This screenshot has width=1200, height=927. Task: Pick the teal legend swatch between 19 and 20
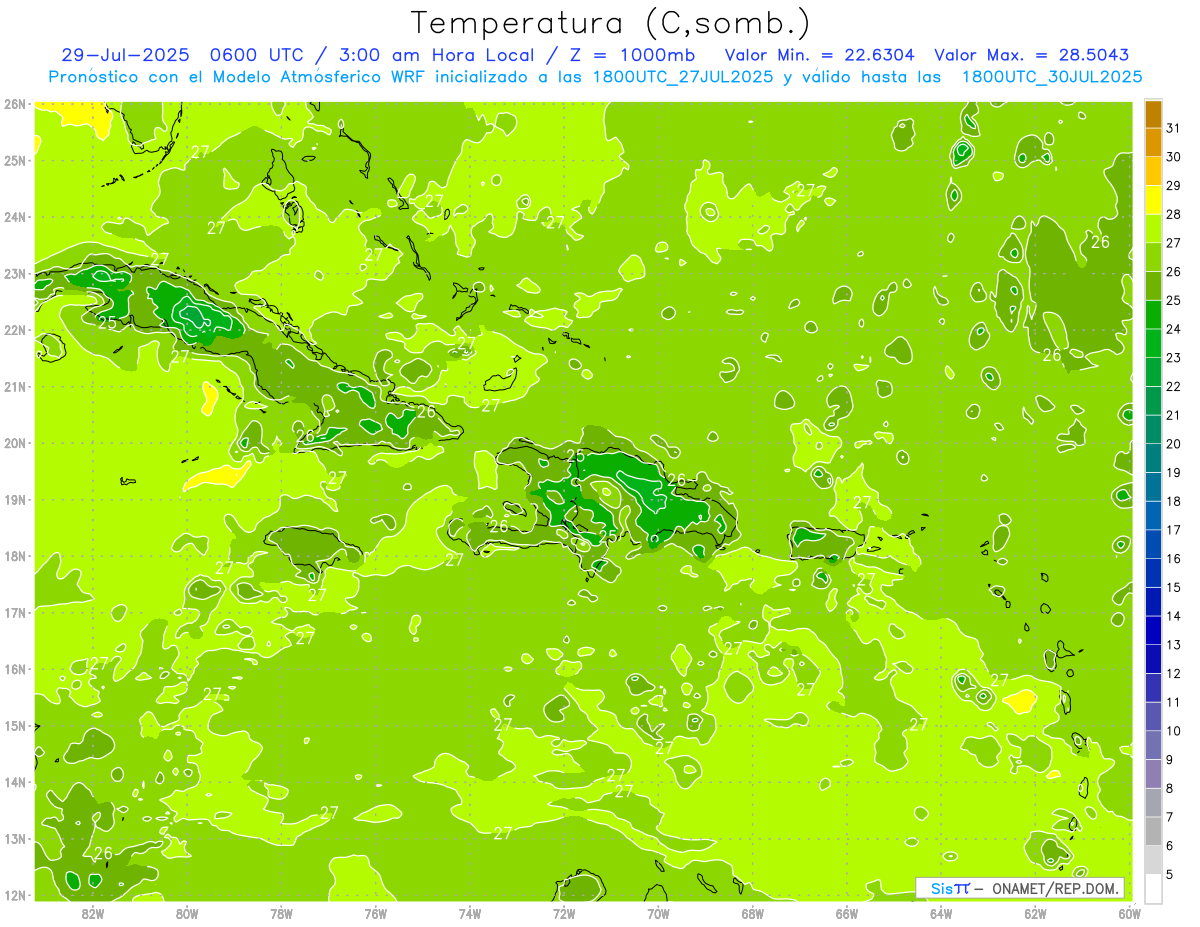click(1153, 458)
